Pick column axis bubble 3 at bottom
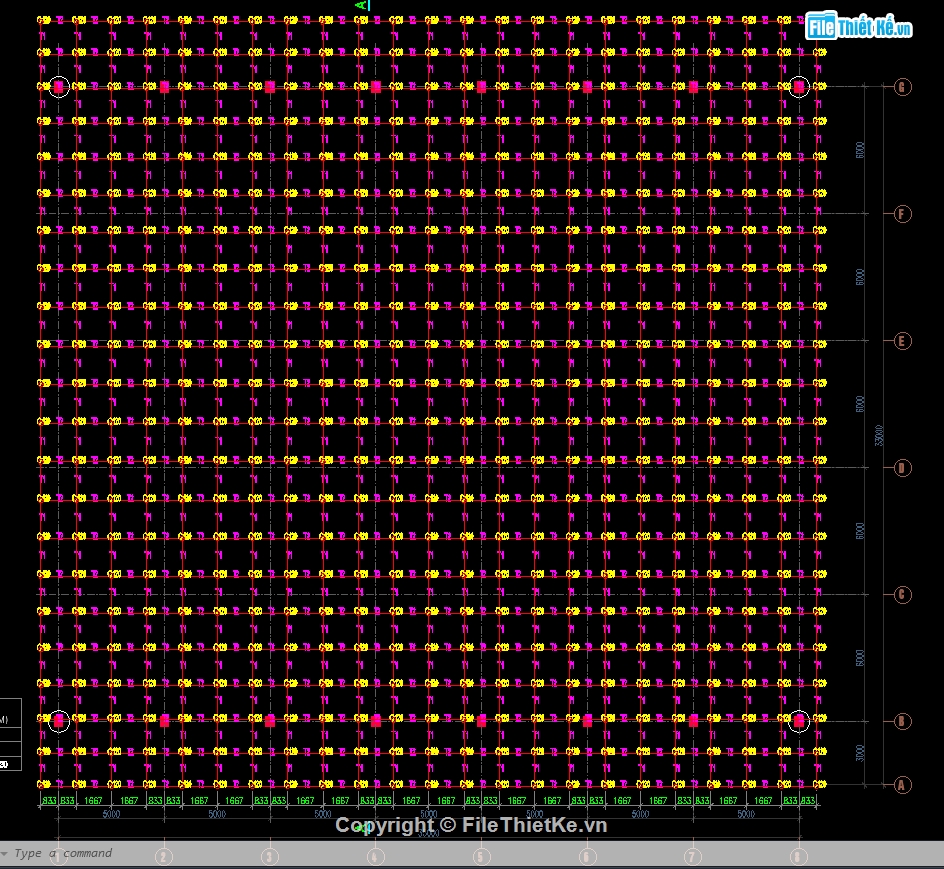This screenshot has height=869, width=944. [270, 856]
